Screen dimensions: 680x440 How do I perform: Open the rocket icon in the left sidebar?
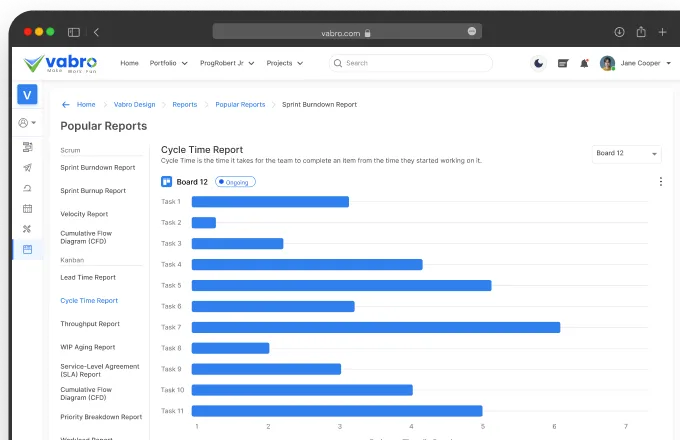pos(27,167)
